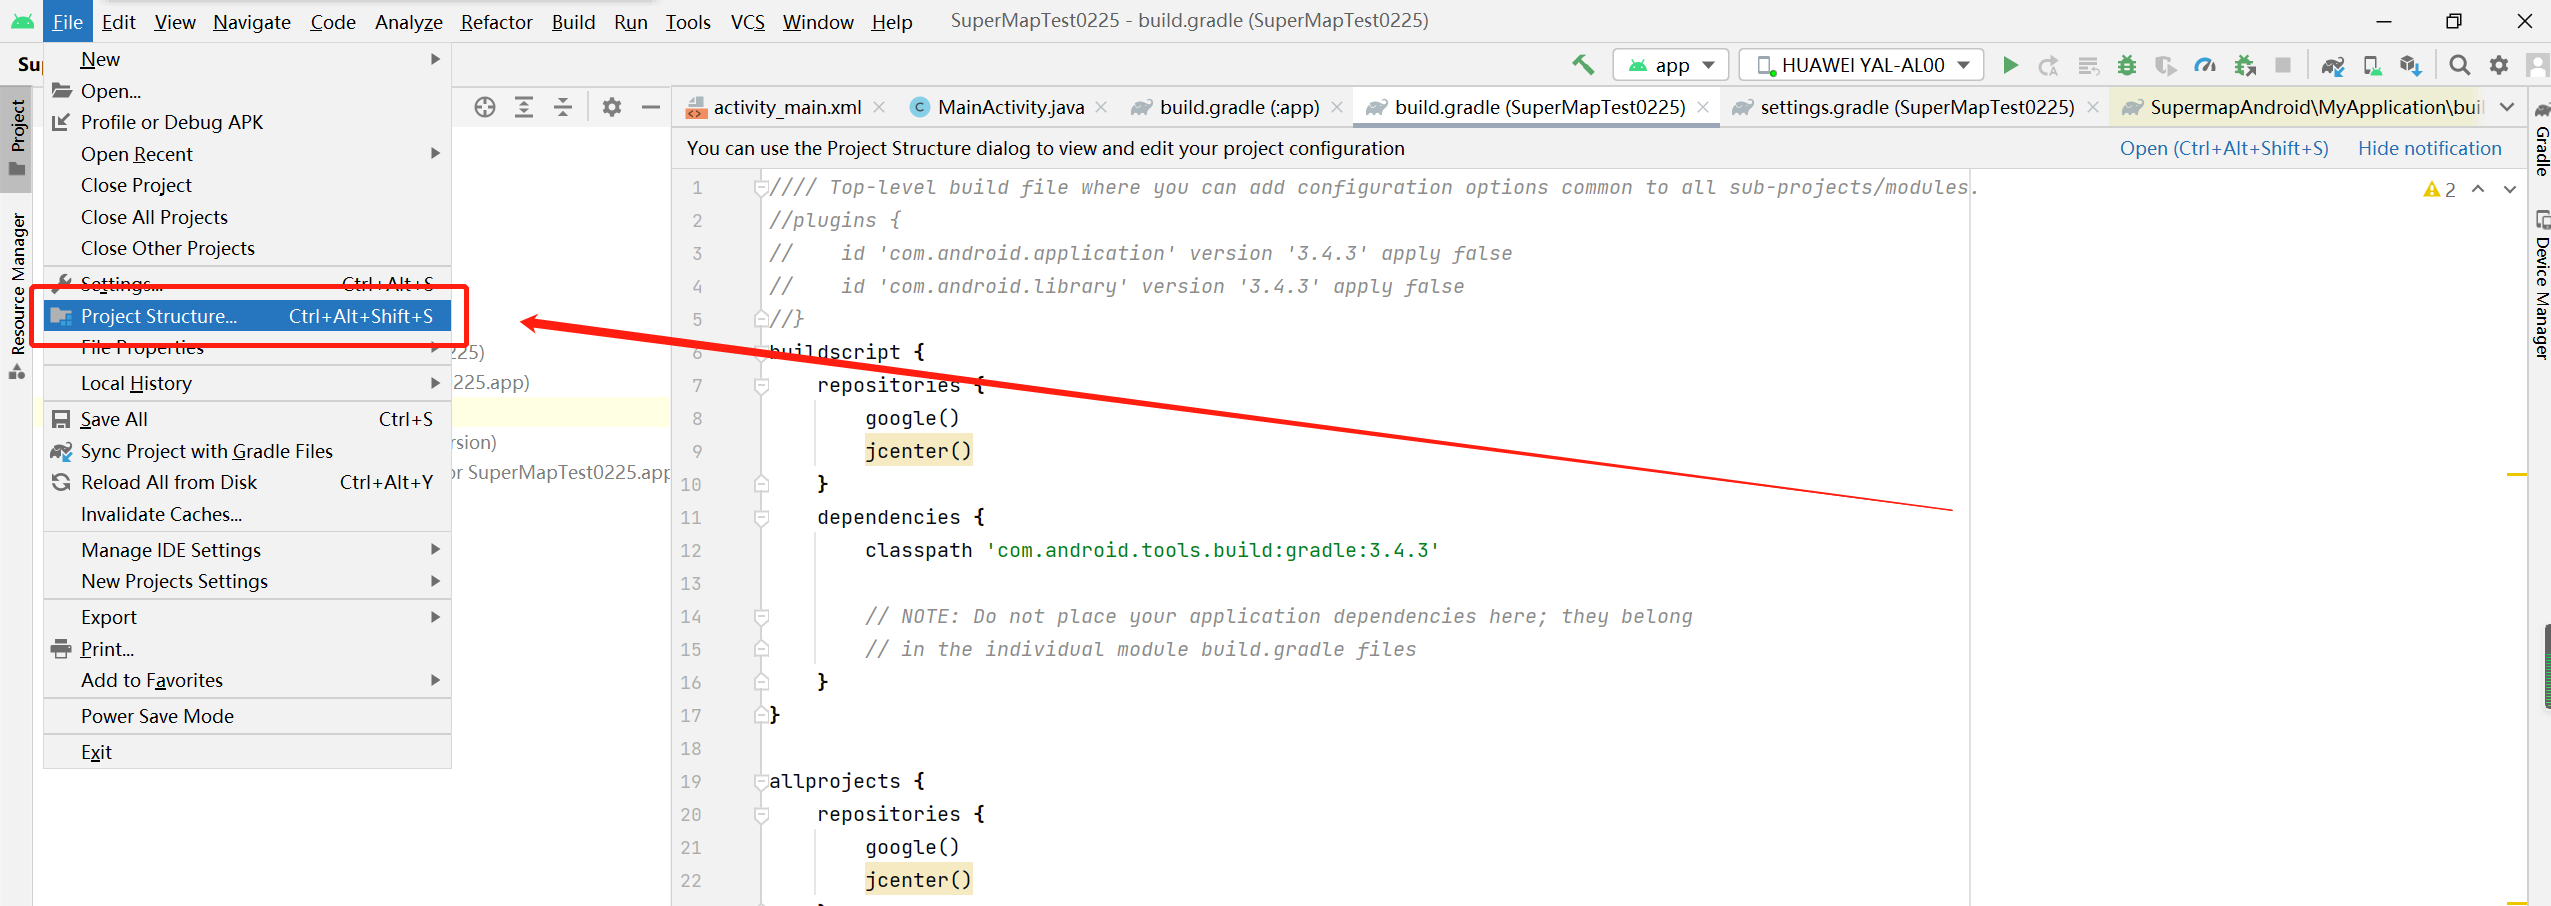Choose Close Project
This screenshot has height=906, width=2551.
[247, 185]
